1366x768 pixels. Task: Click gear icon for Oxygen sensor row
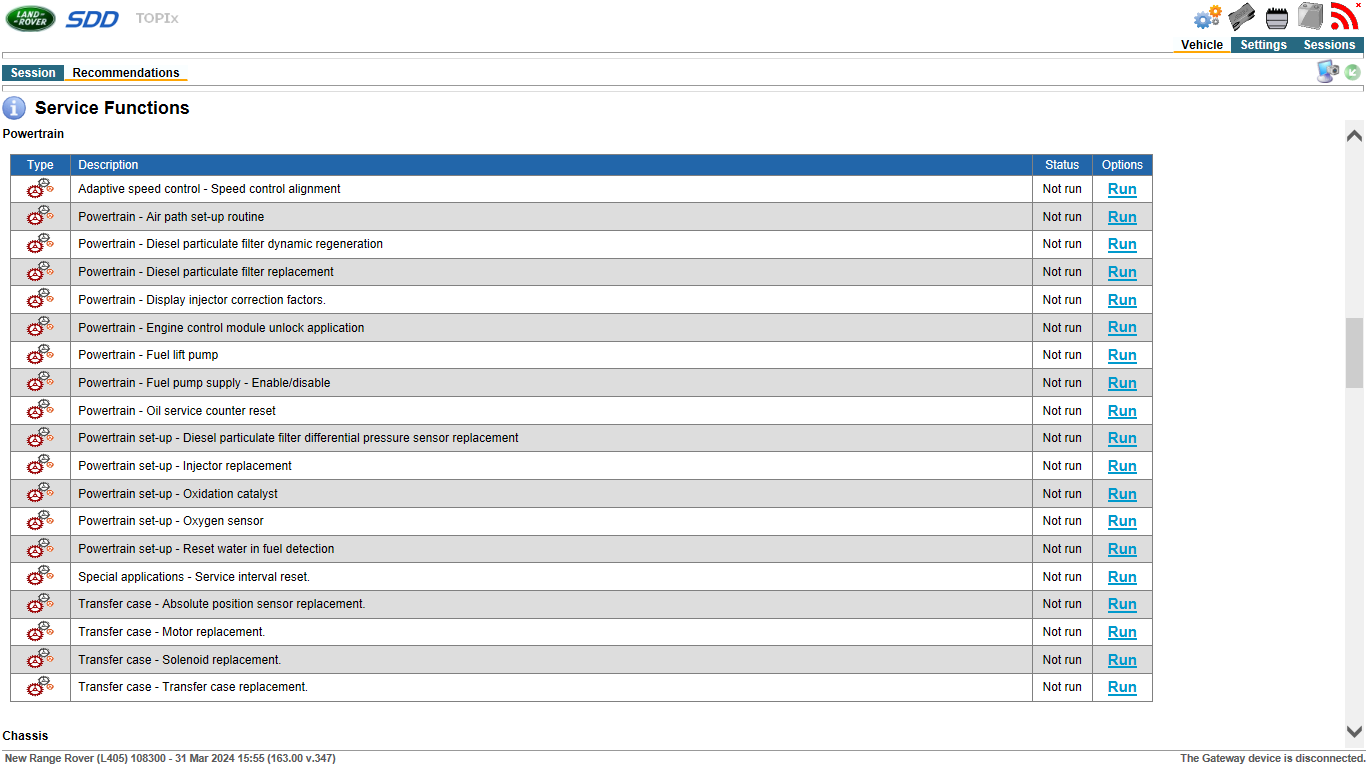(40, 520)
